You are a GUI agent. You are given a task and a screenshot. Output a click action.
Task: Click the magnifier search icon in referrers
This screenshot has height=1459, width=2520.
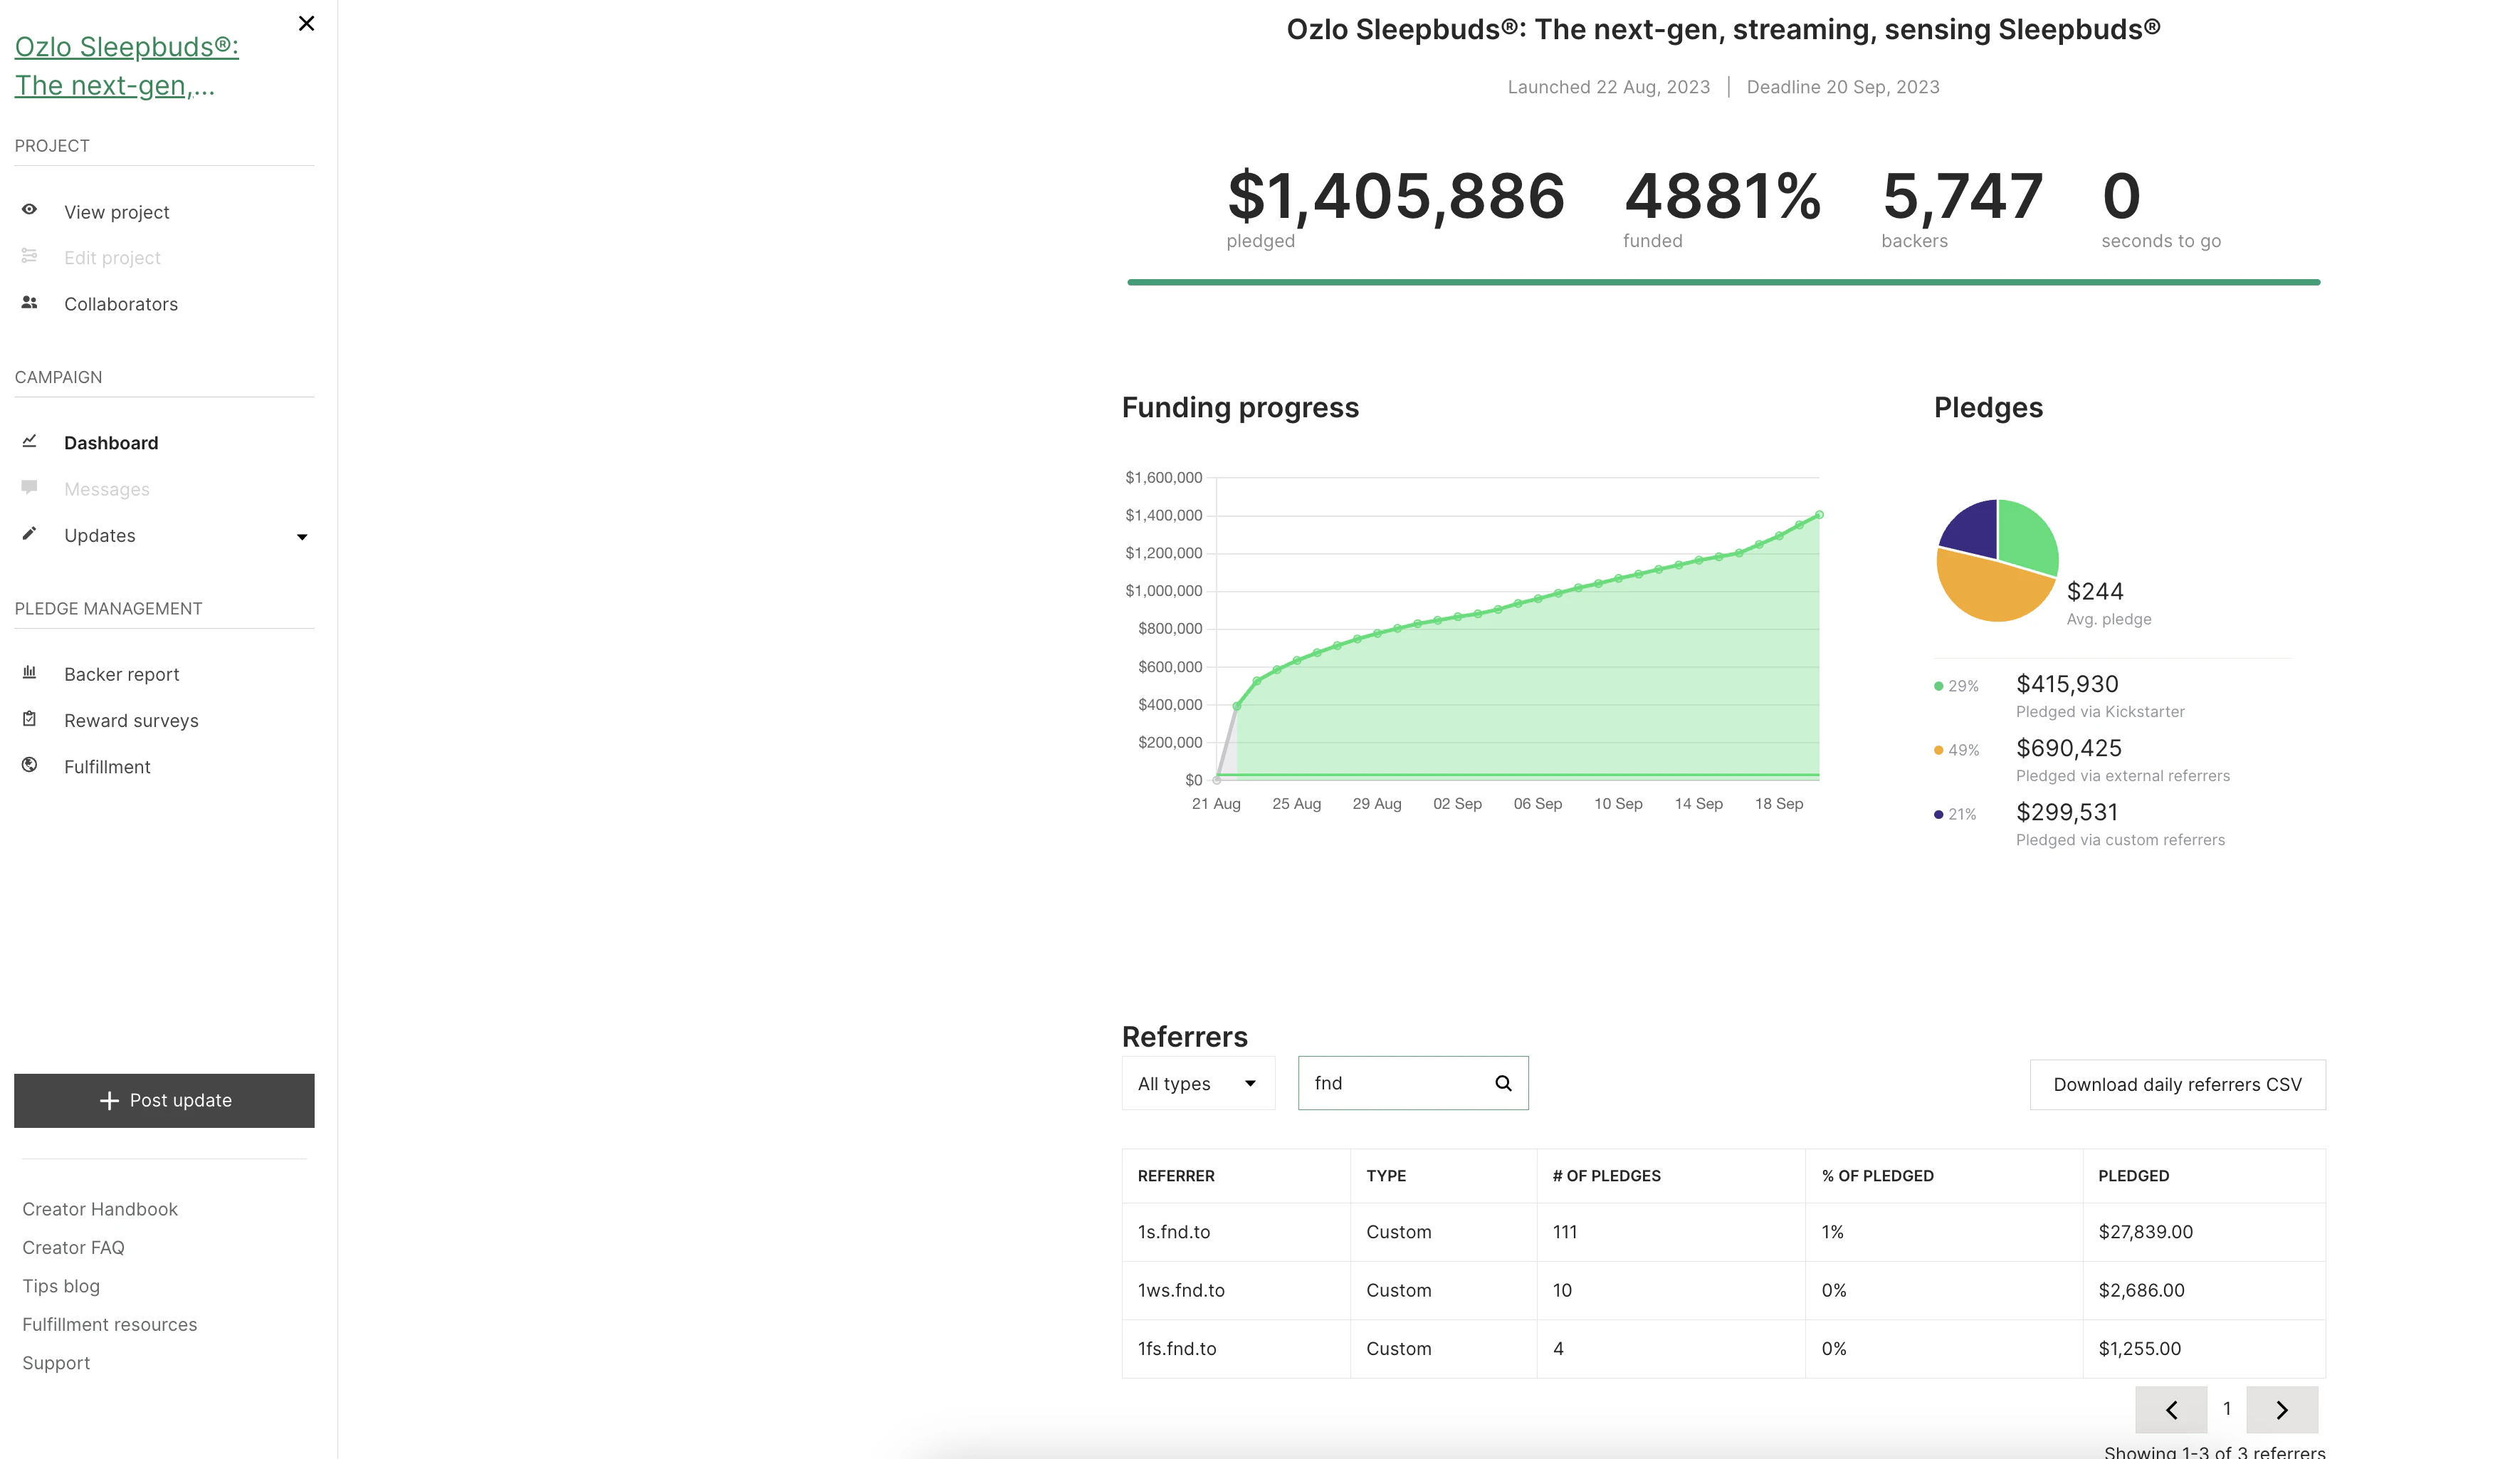[x=1503, y=1084]
